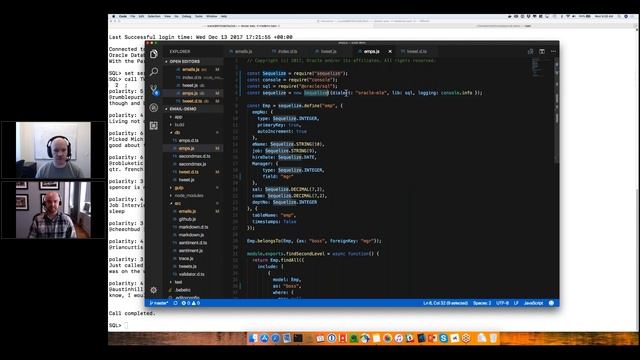Open markdown.d.ts in the src folder
Viewport: 640px width, 360px height.
coord(193,227)
